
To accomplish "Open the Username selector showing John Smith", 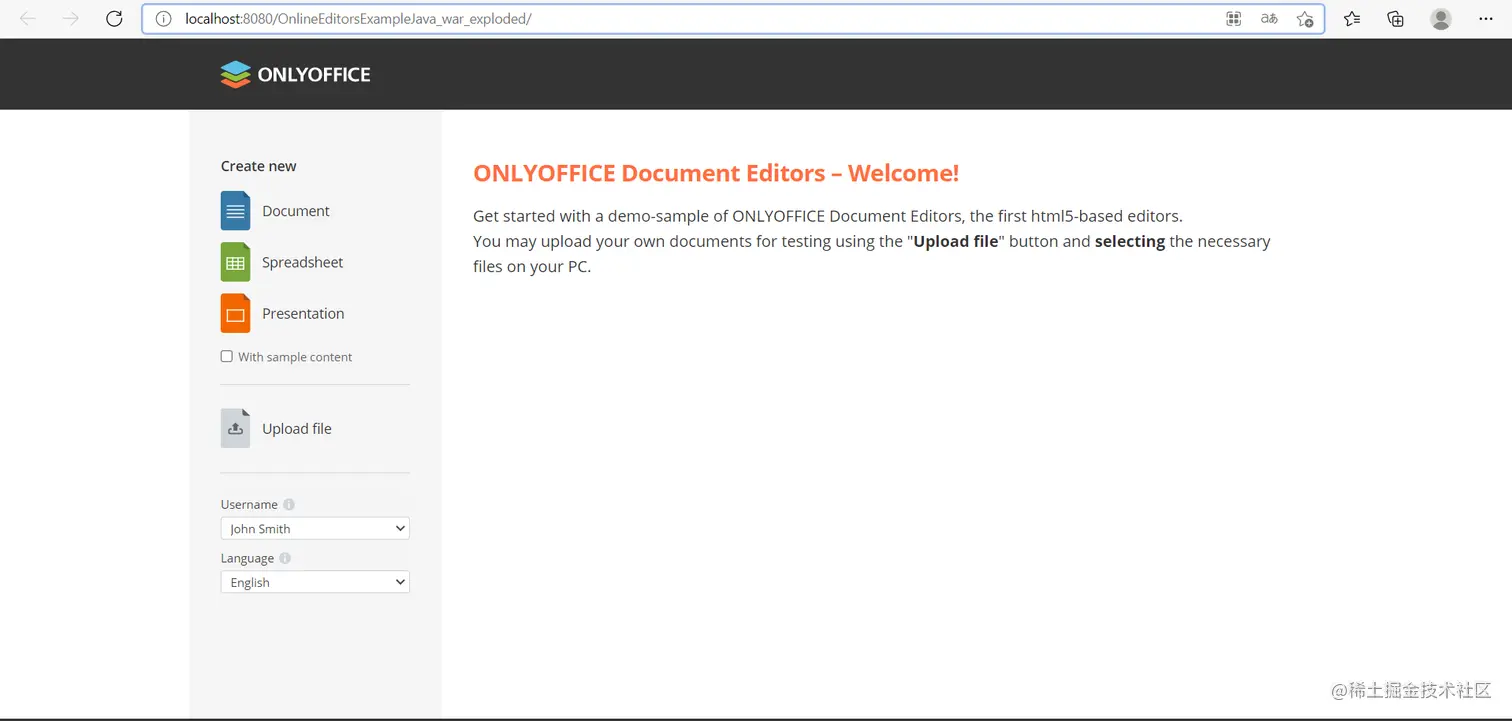I will click(x=314, y=528).
